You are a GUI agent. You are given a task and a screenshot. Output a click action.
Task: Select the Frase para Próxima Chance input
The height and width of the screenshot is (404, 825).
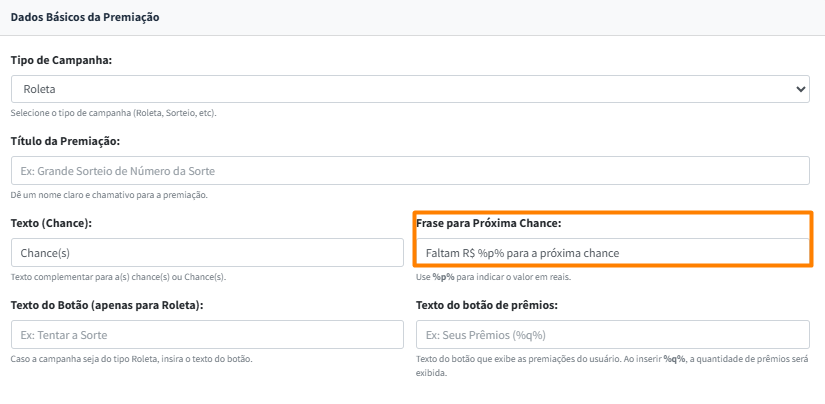(x=611, y=253)
